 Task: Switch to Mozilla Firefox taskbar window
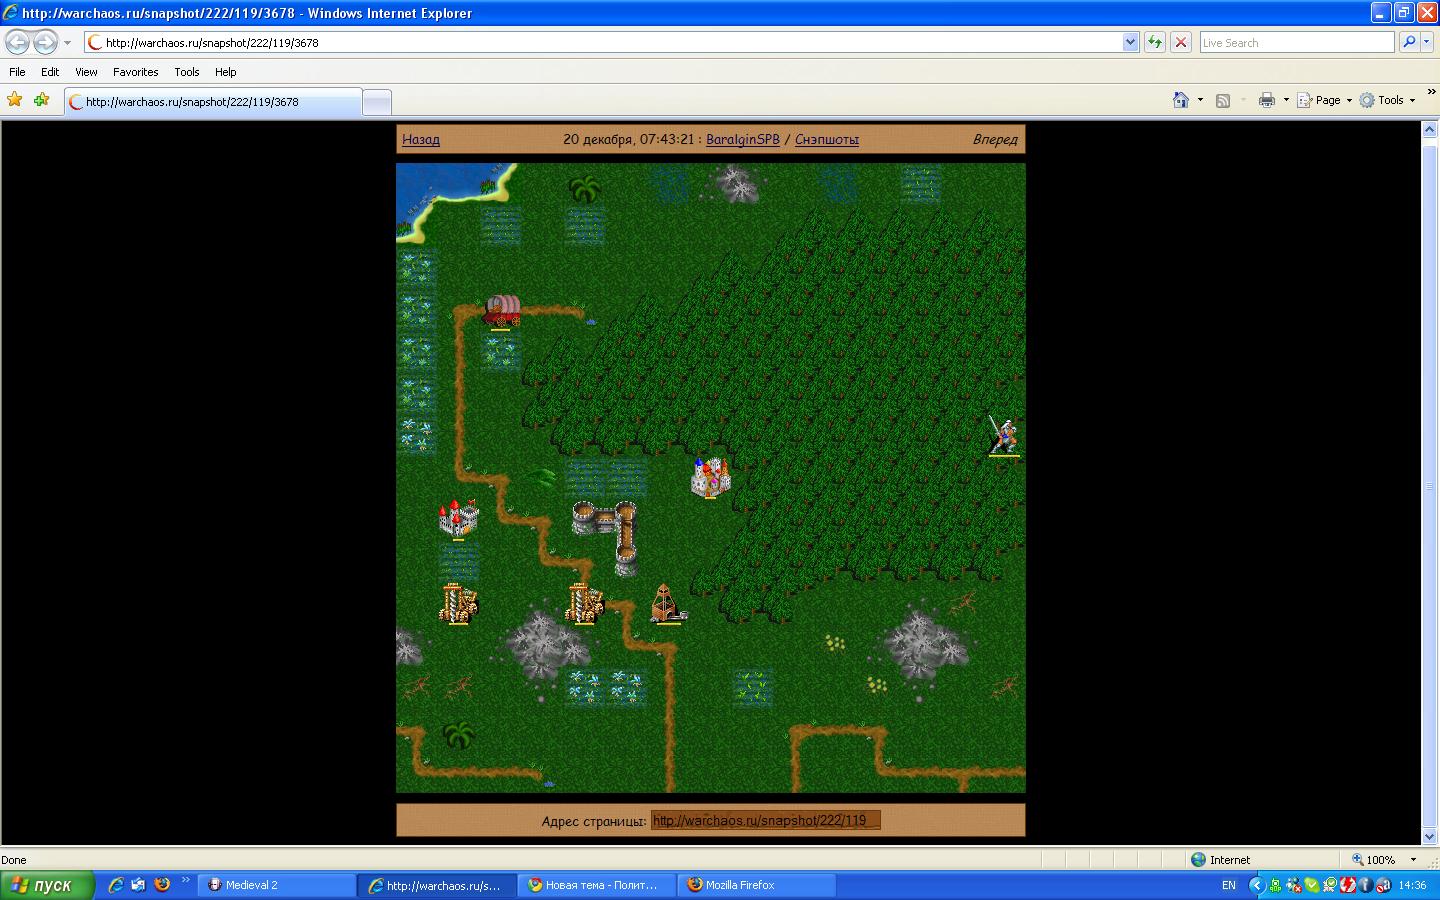(756, 885)
